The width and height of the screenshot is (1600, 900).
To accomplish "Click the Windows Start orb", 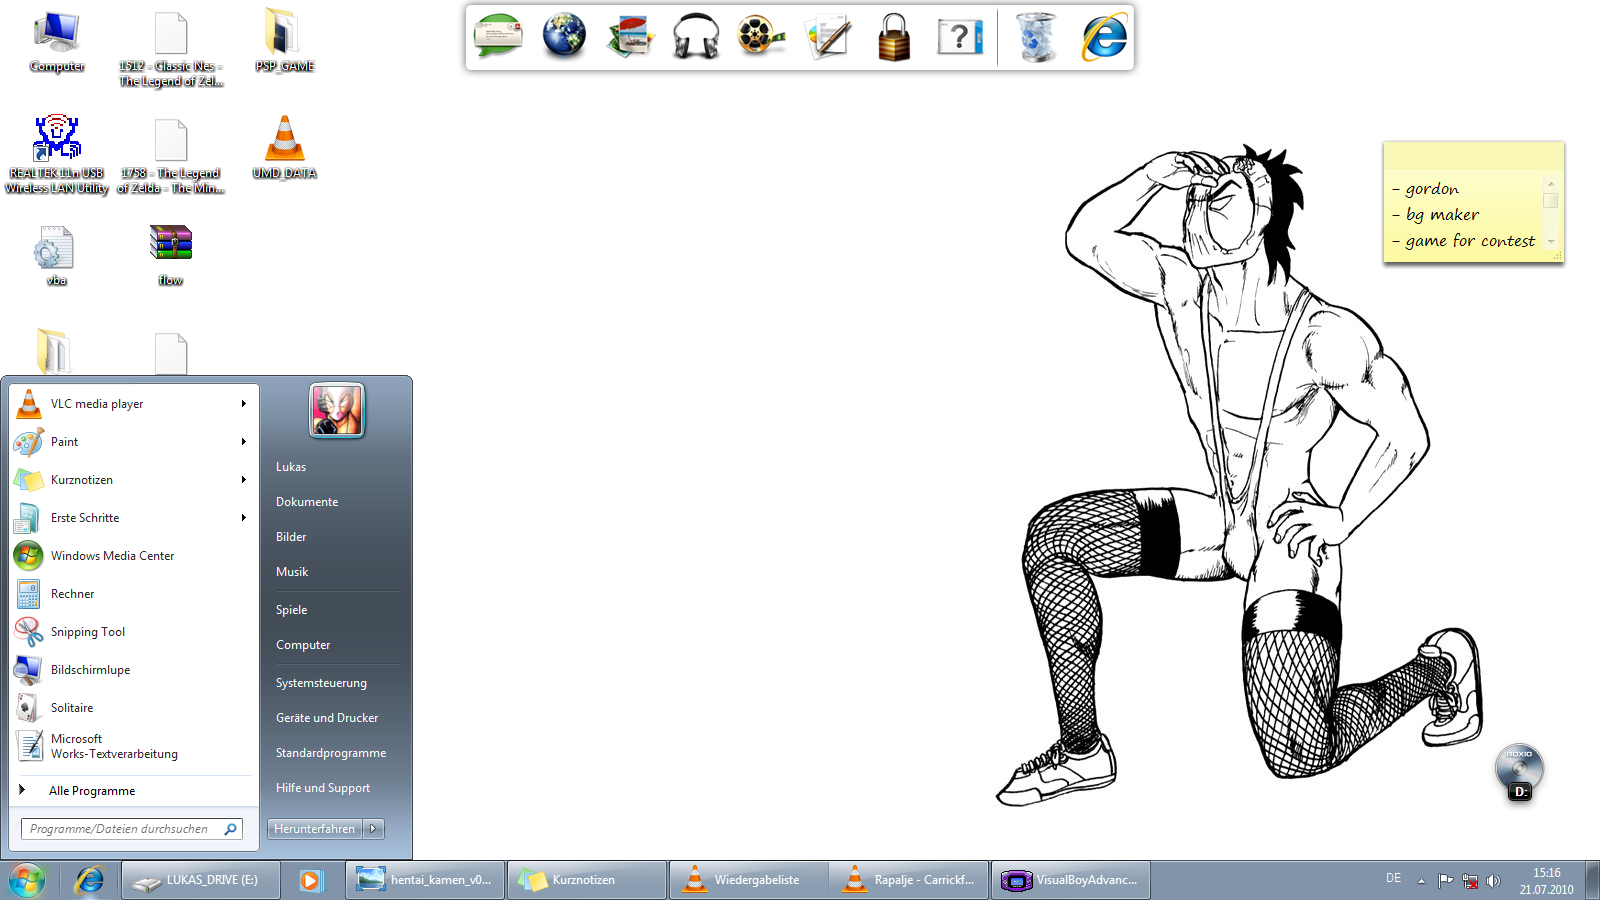I will click(x=27, y=880).
